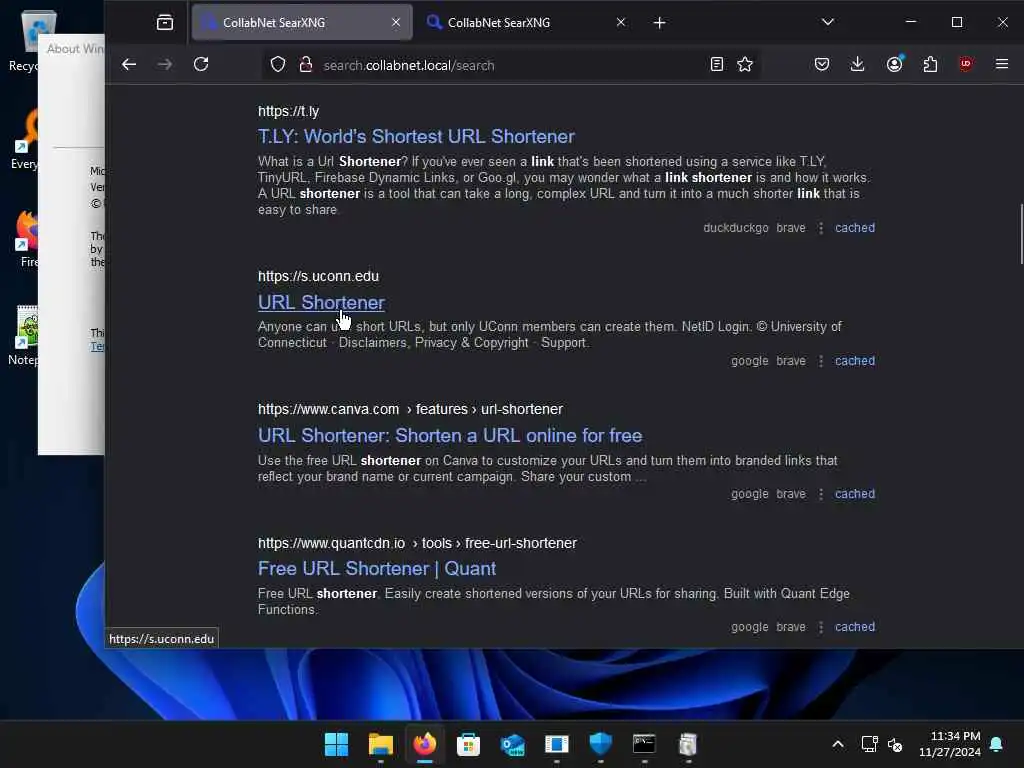Save page to Pocket icon
The width and height of the screenshot is (1024, 768).
(x=822, y=64)
